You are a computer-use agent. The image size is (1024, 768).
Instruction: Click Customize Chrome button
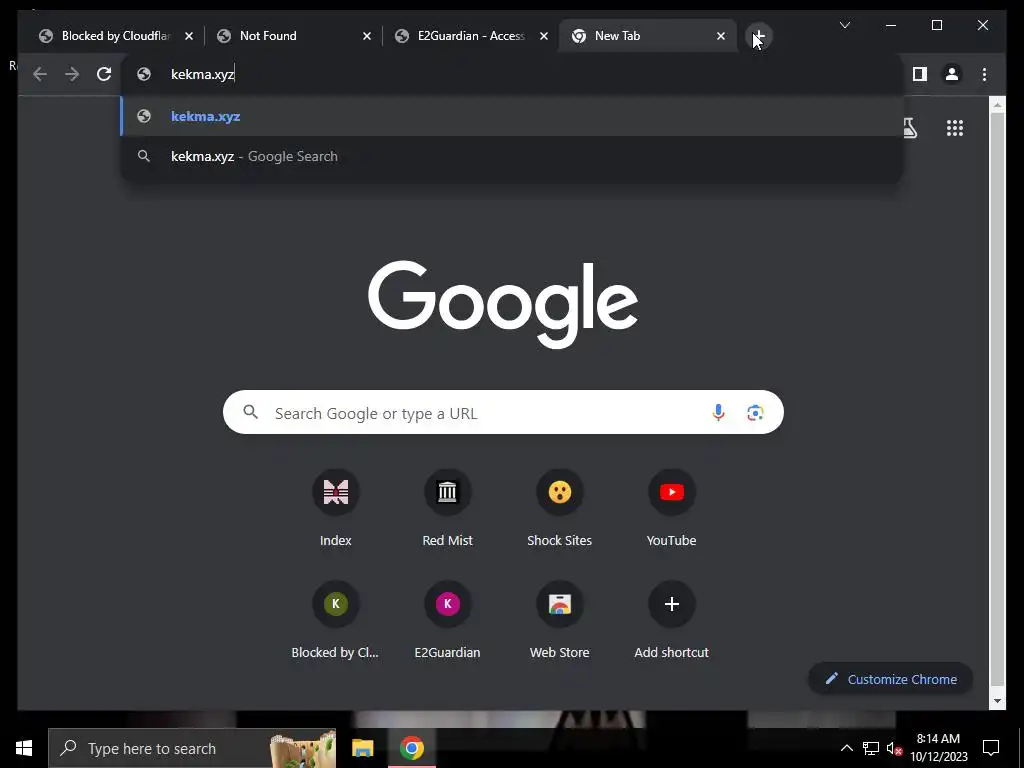(891, 679)
